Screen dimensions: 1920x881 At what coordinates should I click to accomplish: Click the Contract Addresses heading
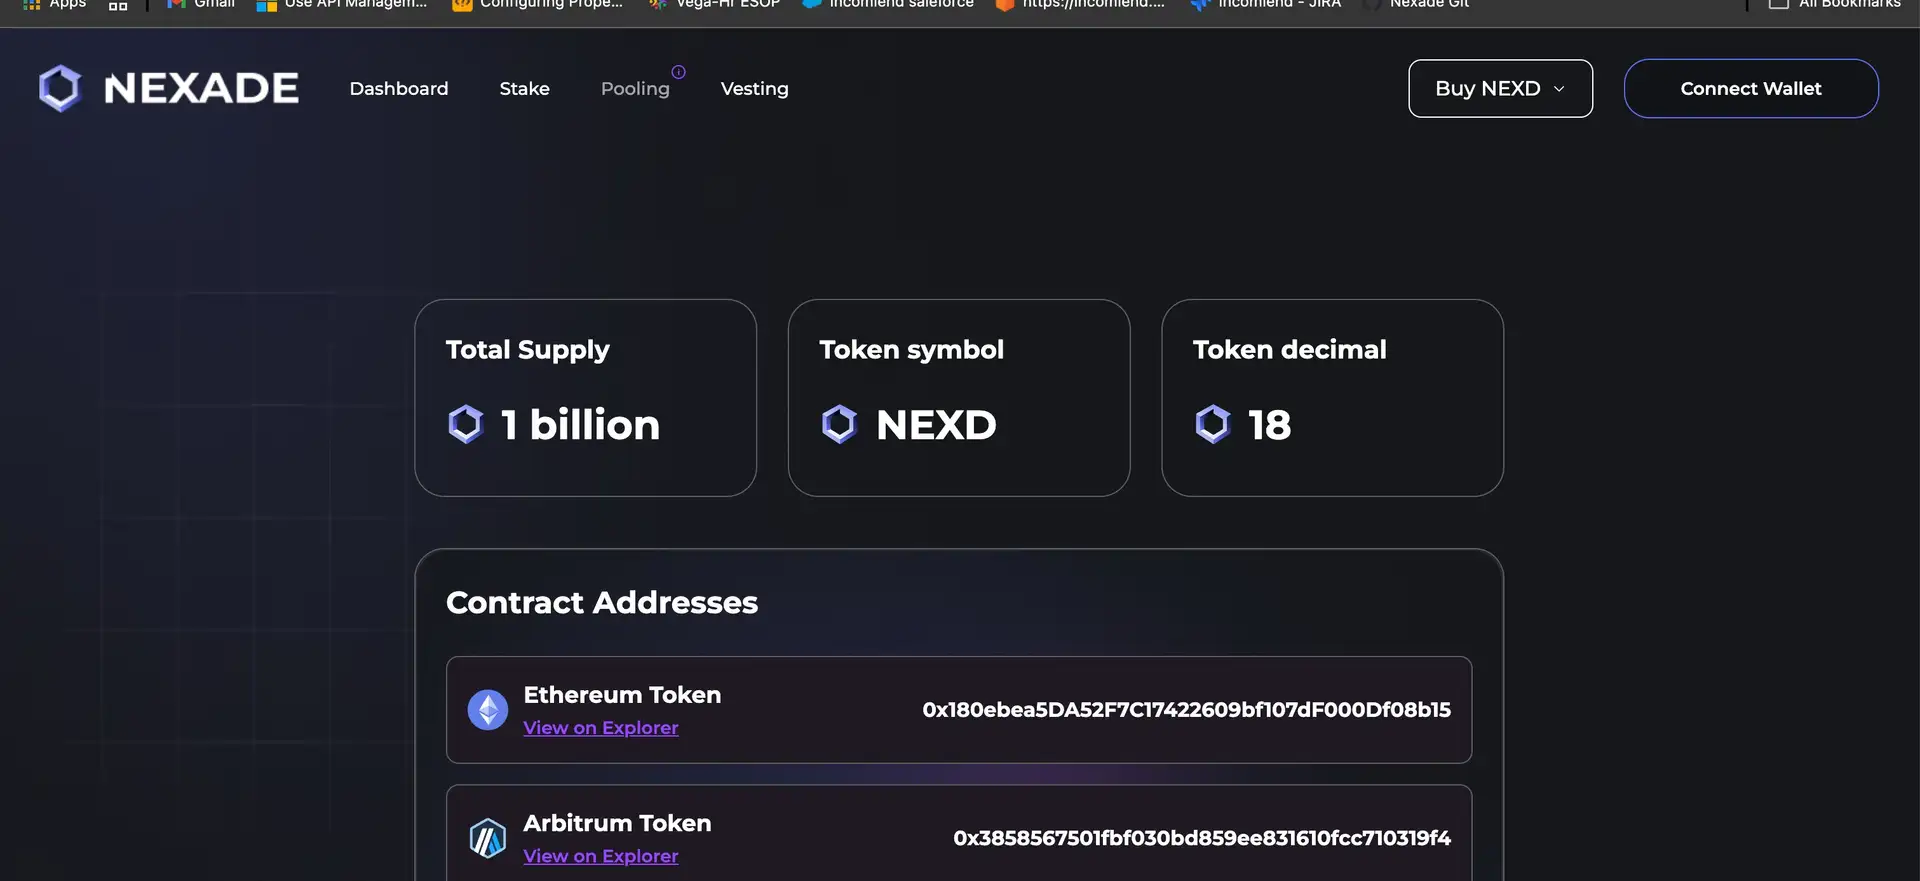pyautogui.click(x=601, y=602)
